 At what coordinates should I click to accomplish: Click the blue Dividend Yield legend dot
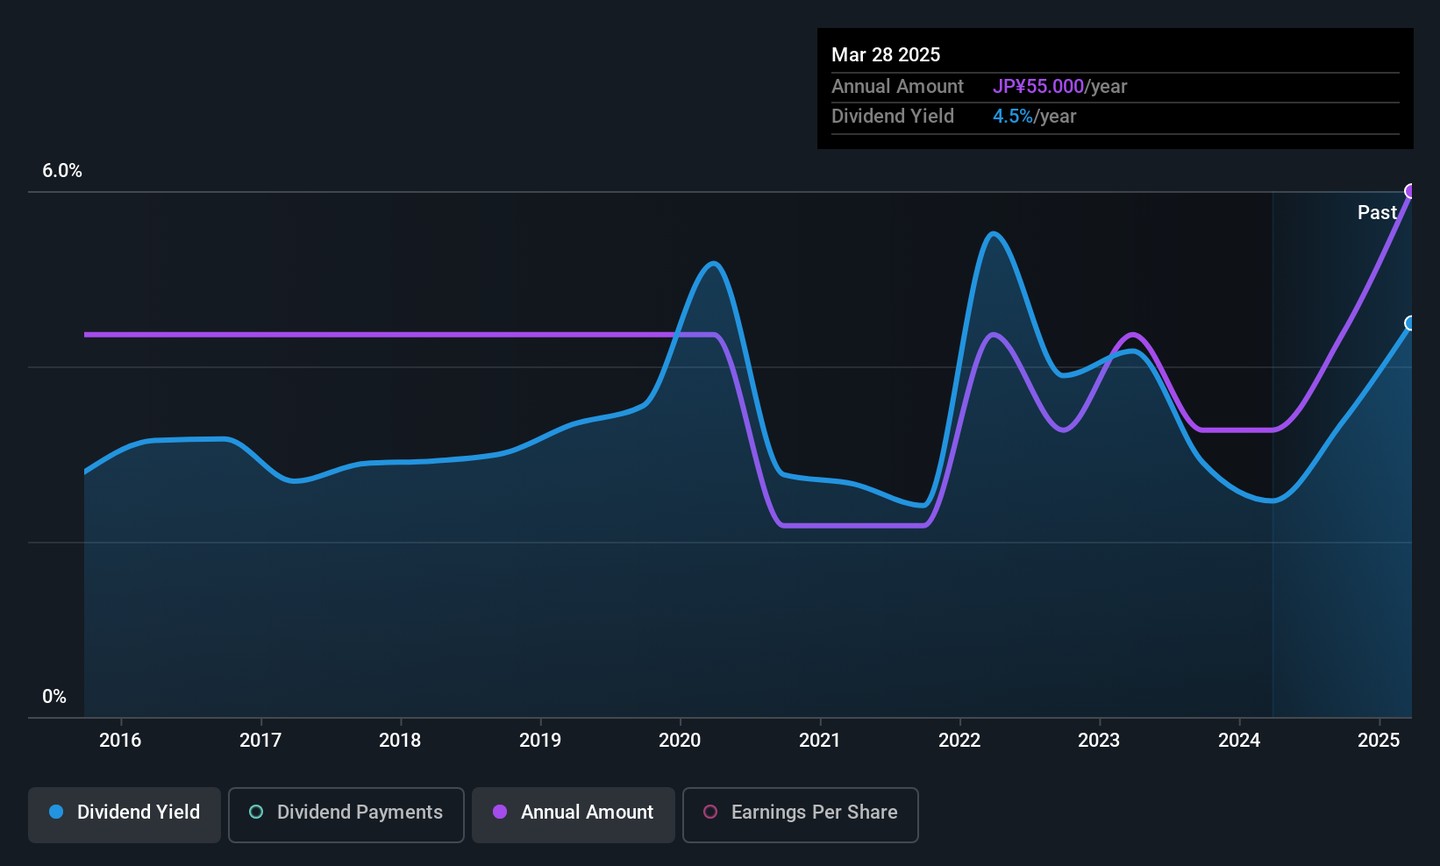click(56, 812)
